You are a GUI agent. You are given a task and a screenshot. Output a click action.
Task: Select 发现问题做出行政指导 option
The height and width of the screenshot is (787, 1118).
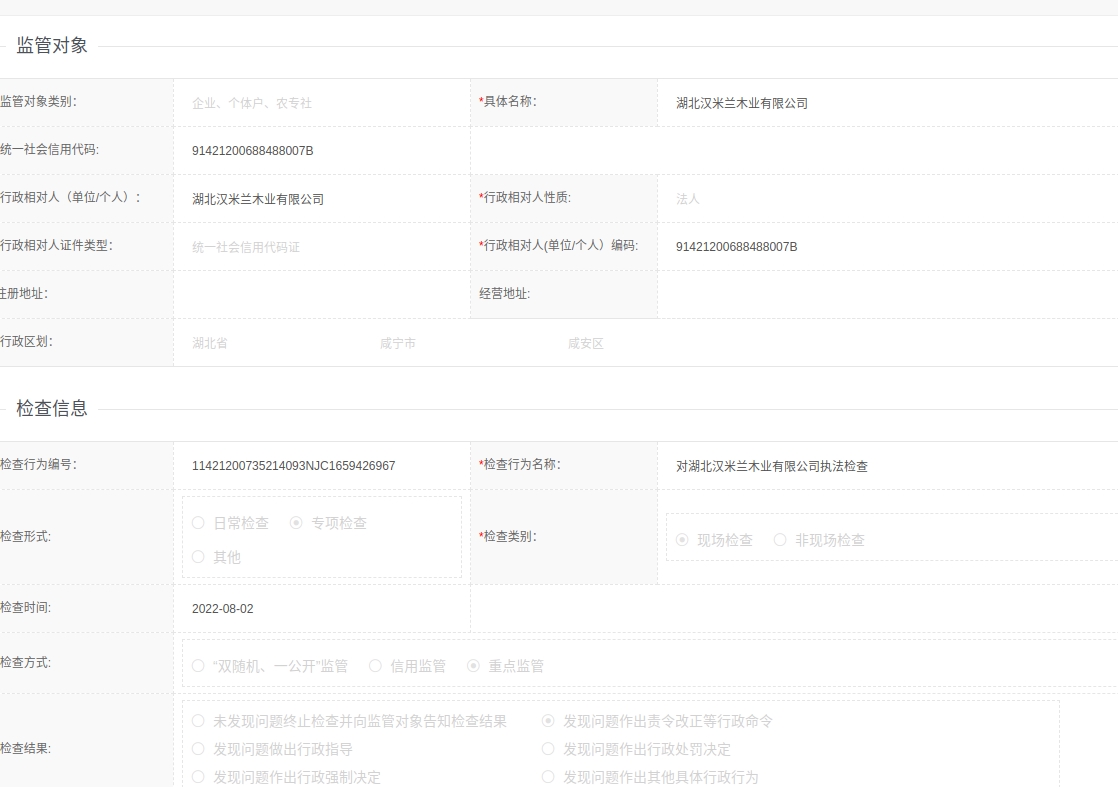pos(198,749)
